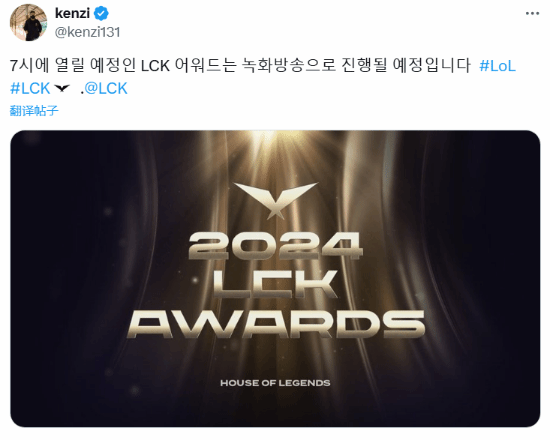Visit the @kenzi131 handle
The width and height of the screenshot is (550, 440).
pos(88,32)
